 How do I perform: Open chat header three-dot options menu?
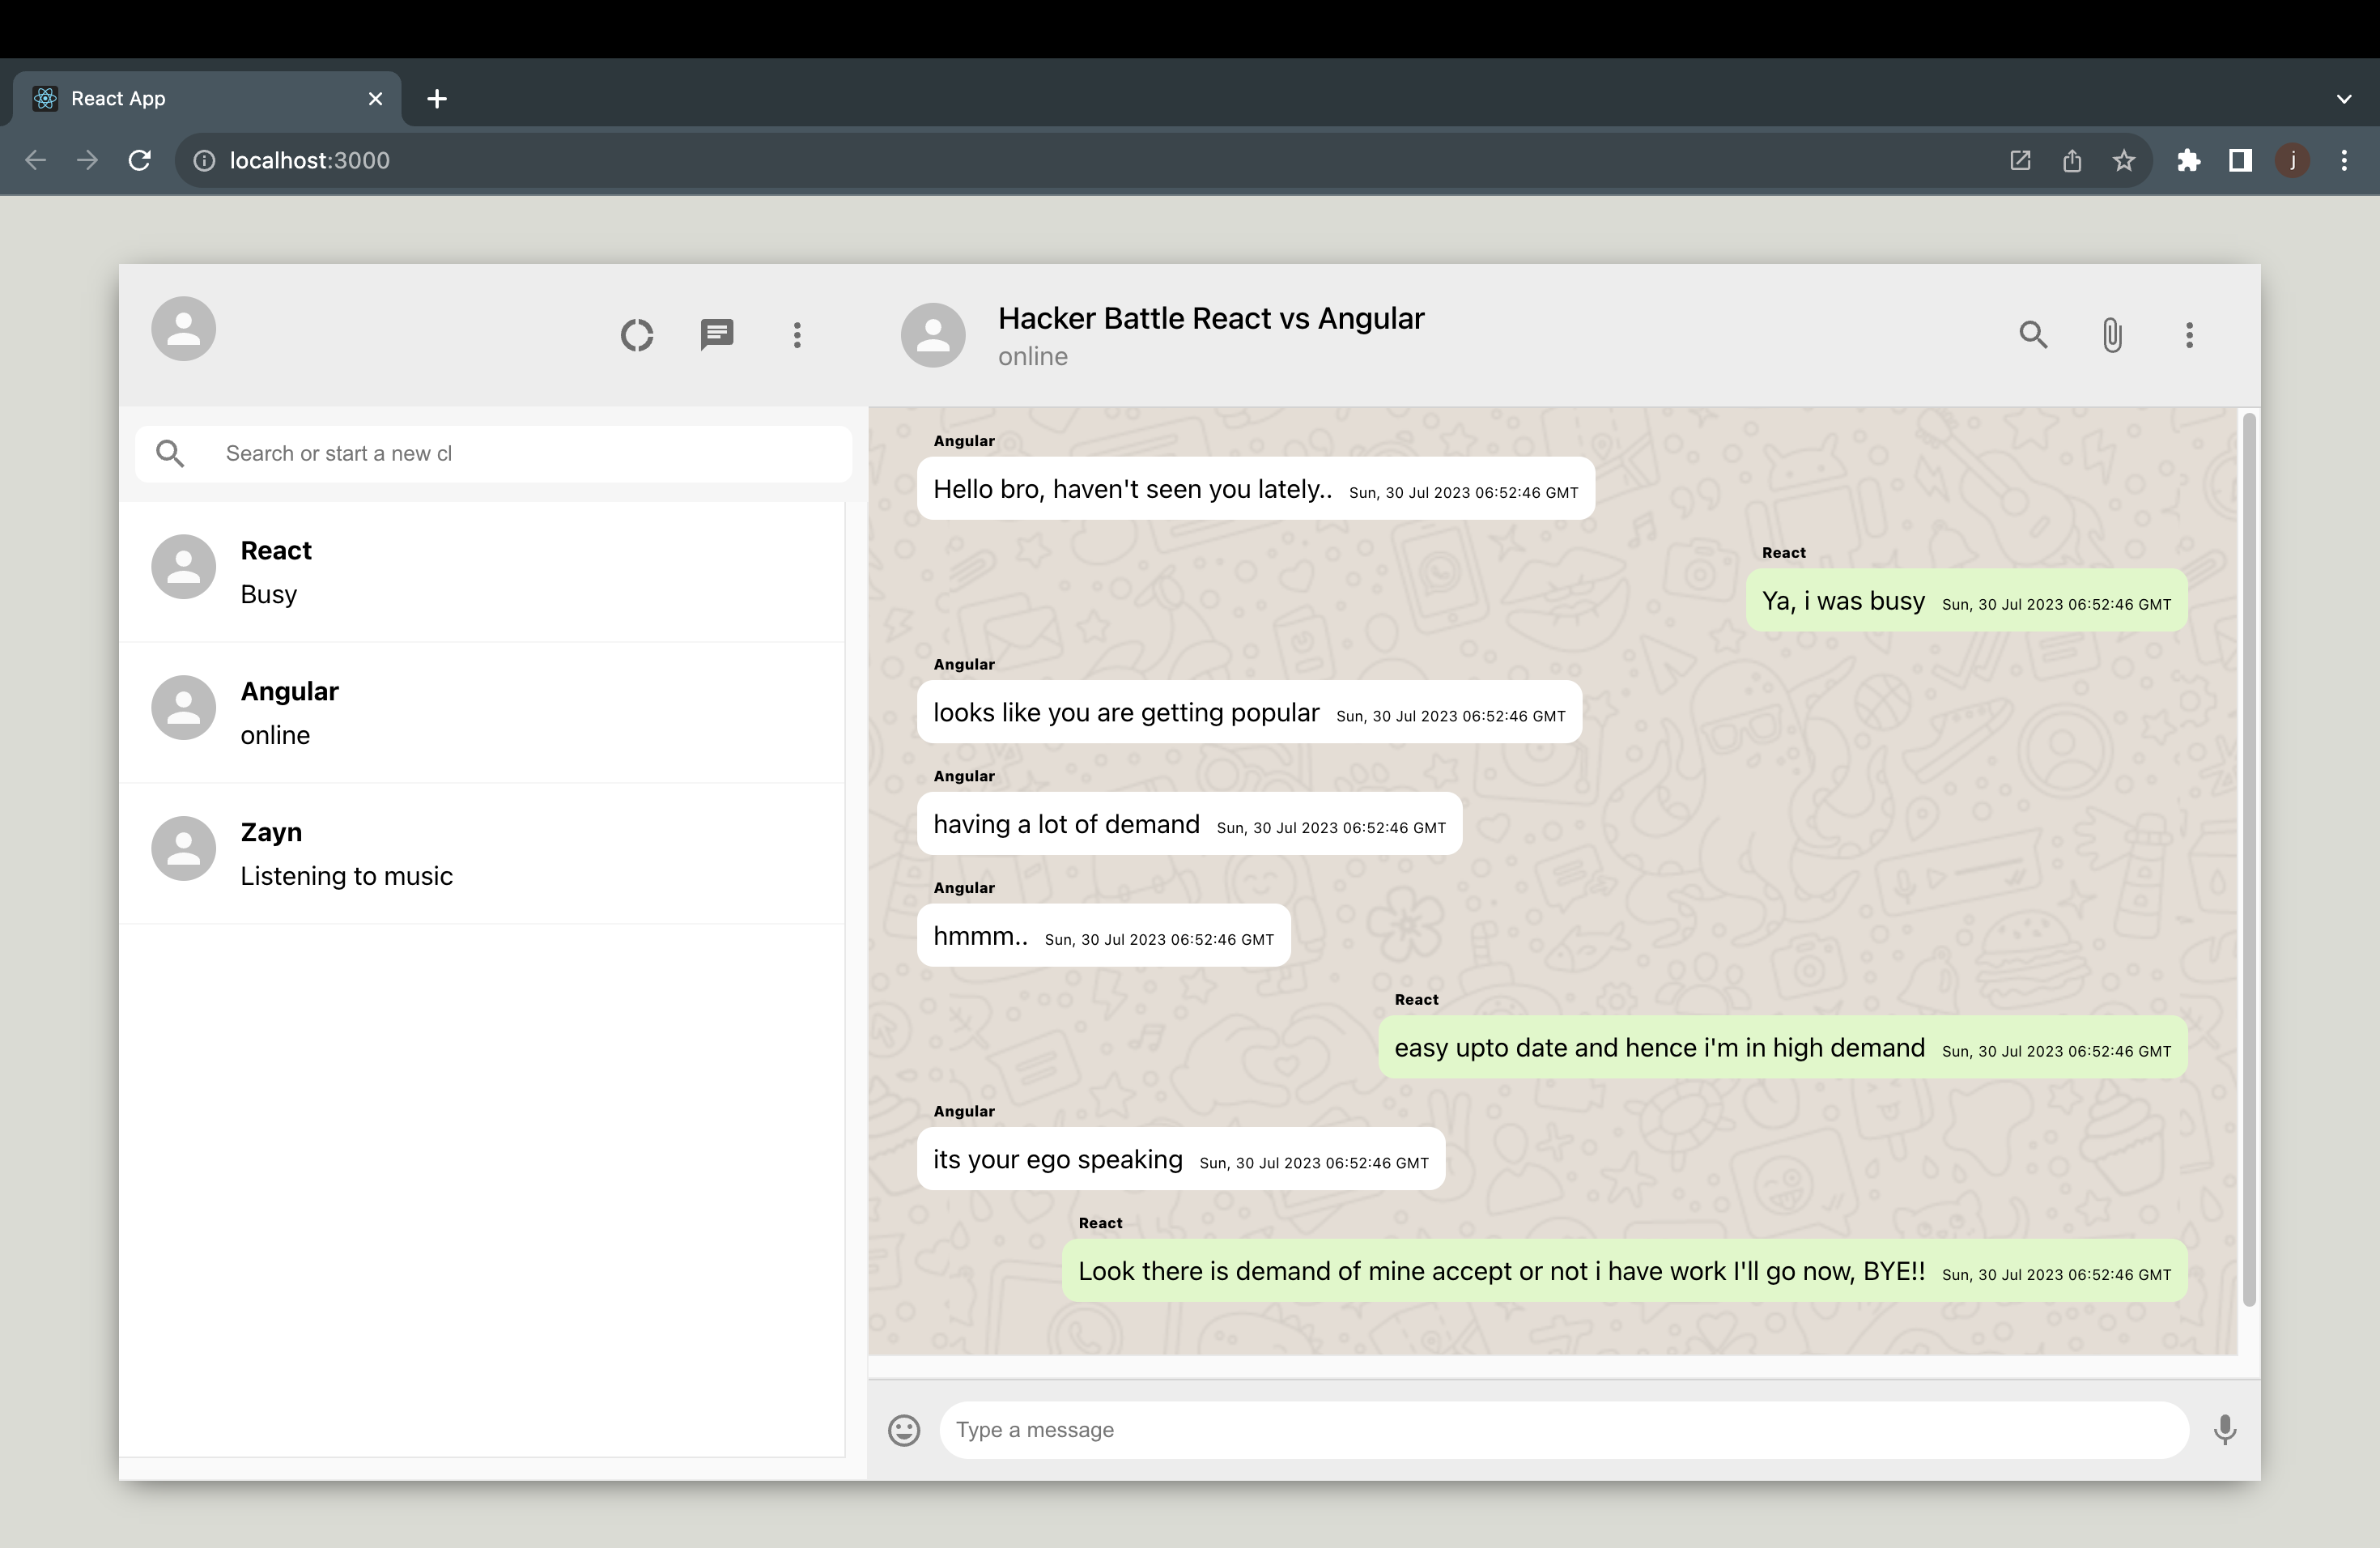point(2189,335)
